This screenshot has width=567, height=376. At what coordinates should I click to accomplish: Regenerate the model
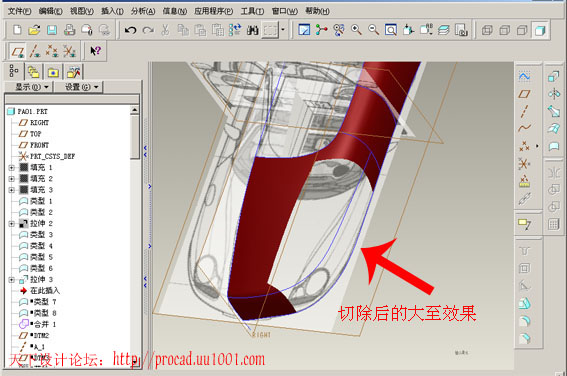click(235, 30)
